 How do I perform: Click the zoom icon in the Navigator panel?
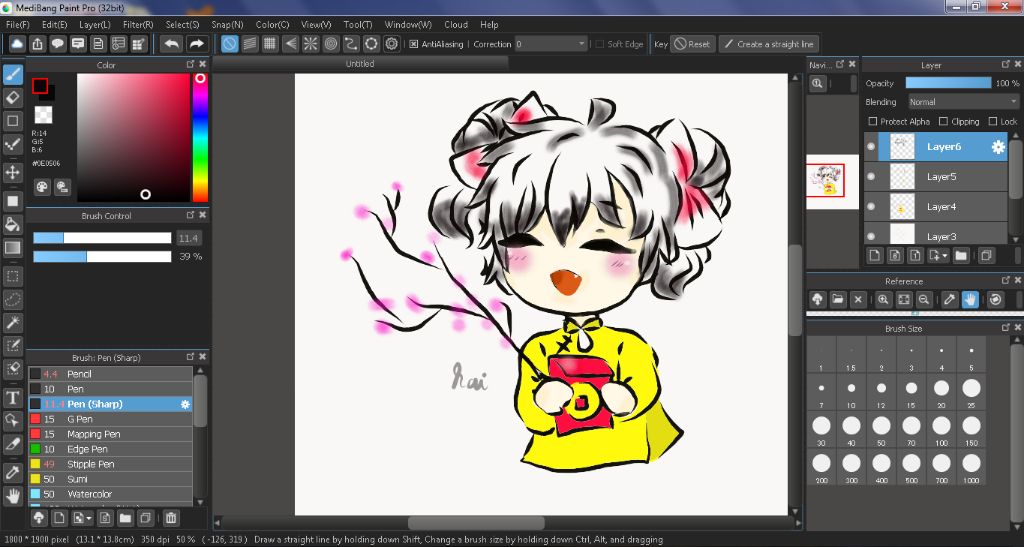[x=817, y=84]
